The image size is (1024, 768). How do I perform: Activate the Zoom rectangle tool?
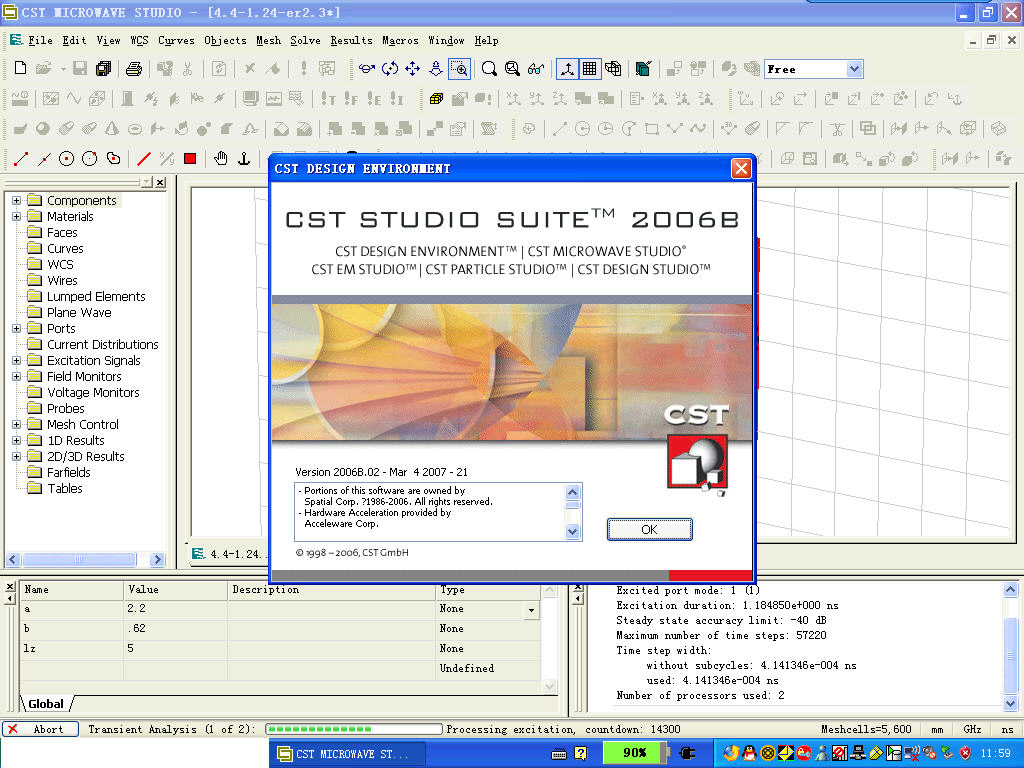[x=459, y=69]
